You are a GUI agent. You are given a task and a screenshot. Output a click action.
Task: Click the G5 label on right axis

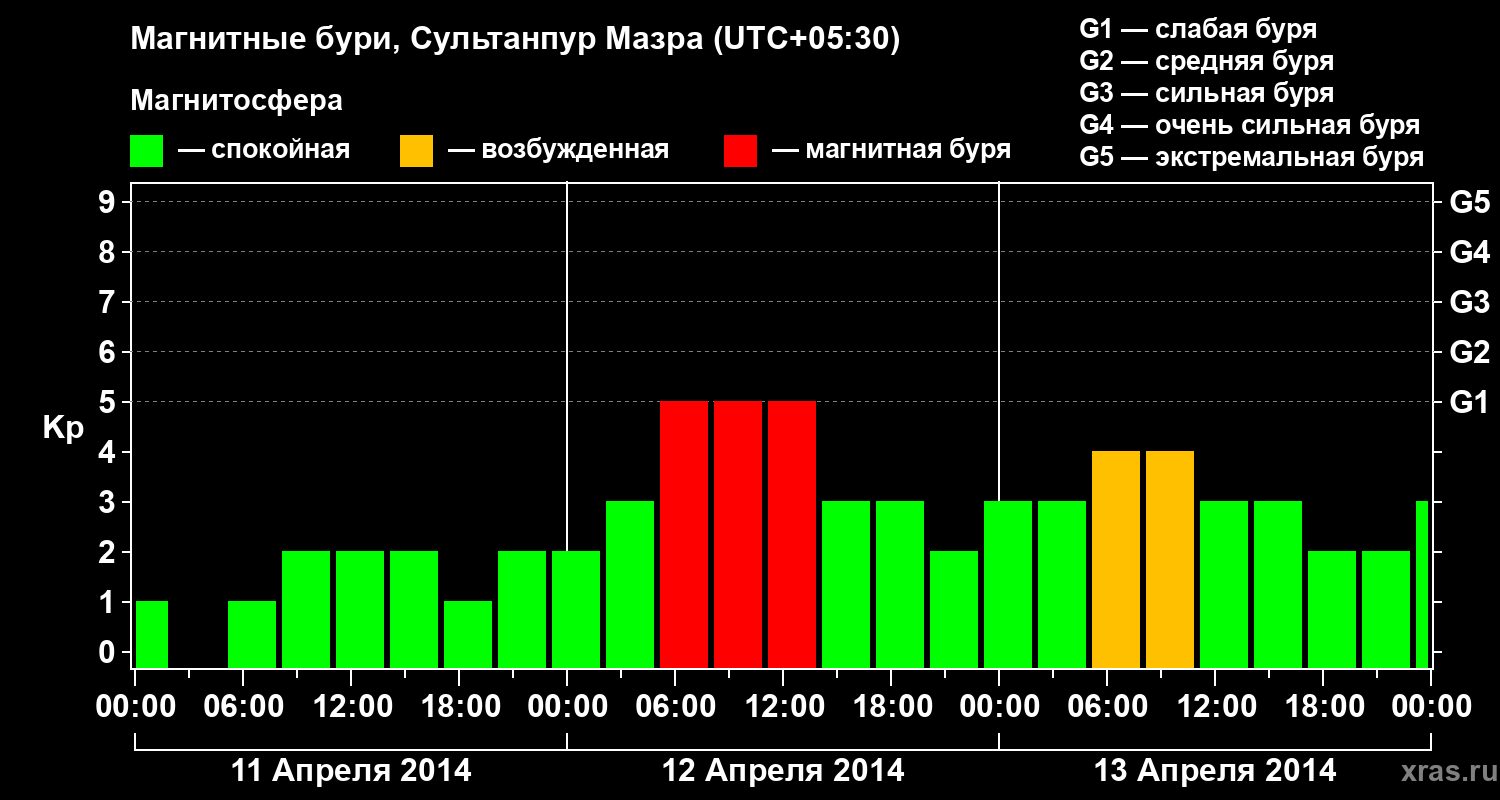[x=1469, y=202]
